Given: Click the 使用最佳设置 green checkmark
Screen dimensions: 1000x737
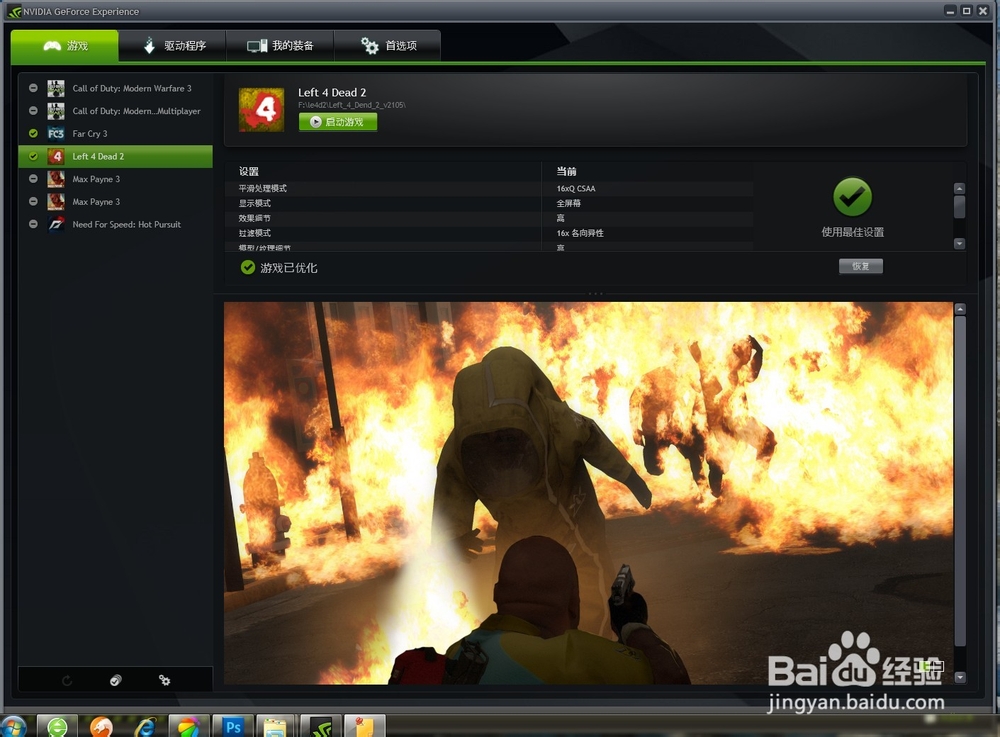Looking at the screenshot, I should (853, 197).
